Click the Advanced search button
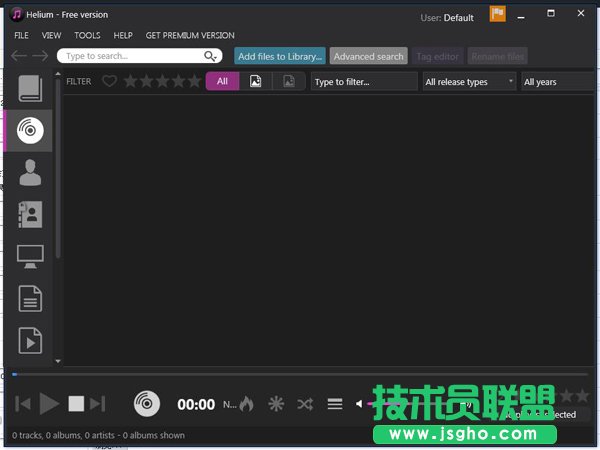 coord(368,56)
